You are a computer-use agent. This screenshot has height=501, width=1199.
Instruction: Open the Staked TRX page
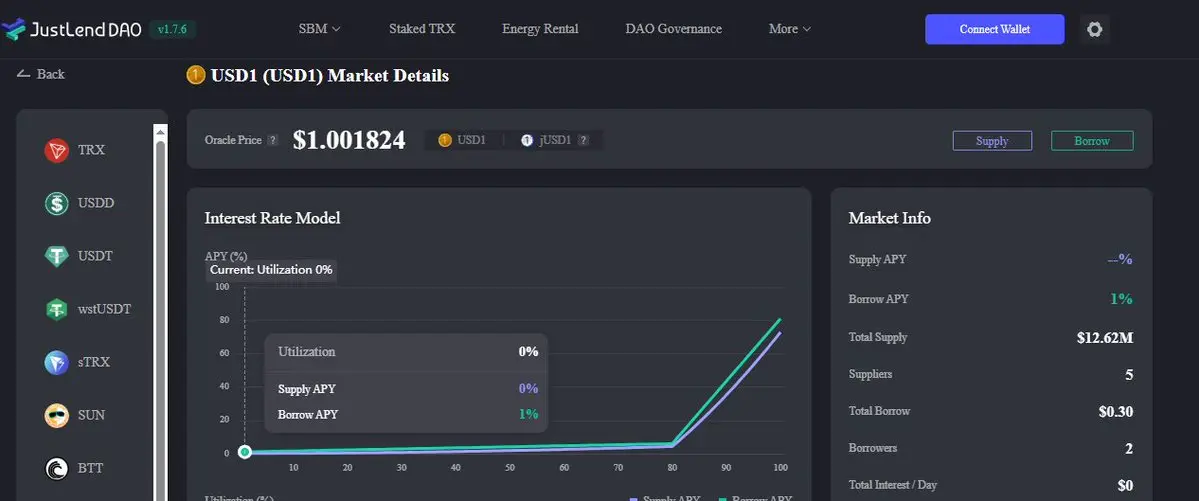[422, 29]
